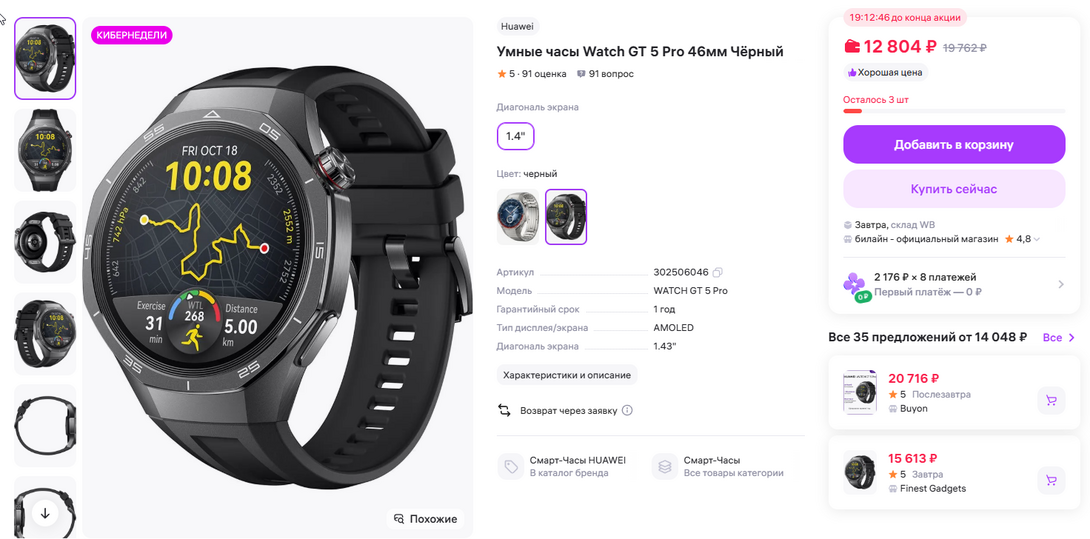
Task: Choose the silver watch color variant
Action: tap(517, 217)
